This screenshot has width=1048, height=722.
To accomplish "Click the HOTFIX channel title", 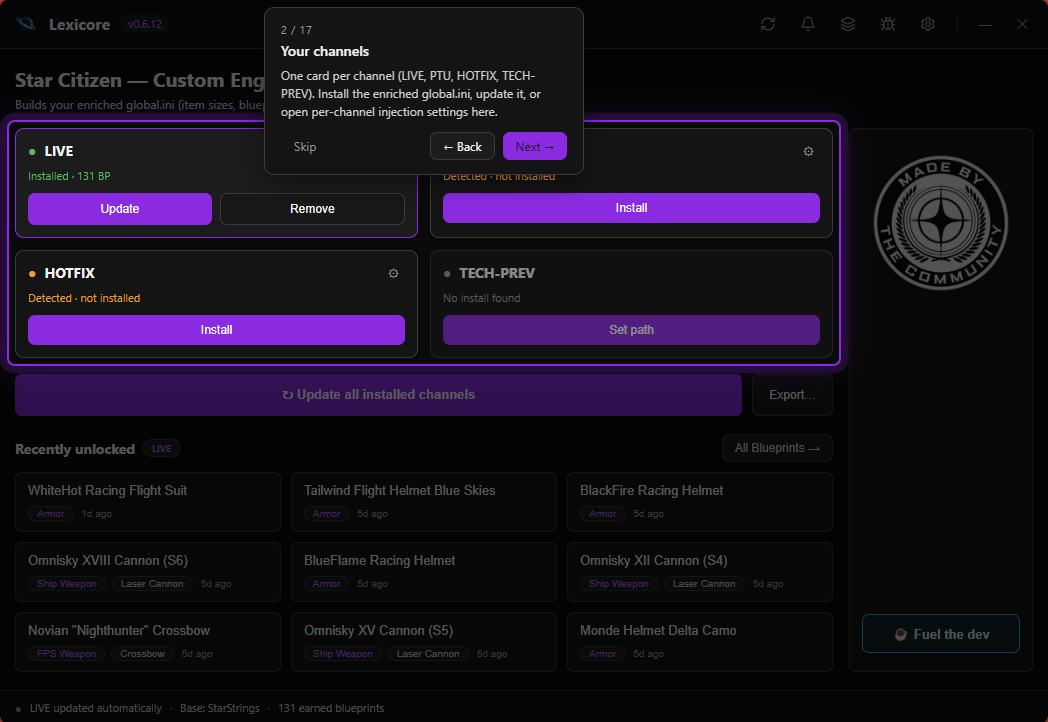I will [x=70, y=273].
